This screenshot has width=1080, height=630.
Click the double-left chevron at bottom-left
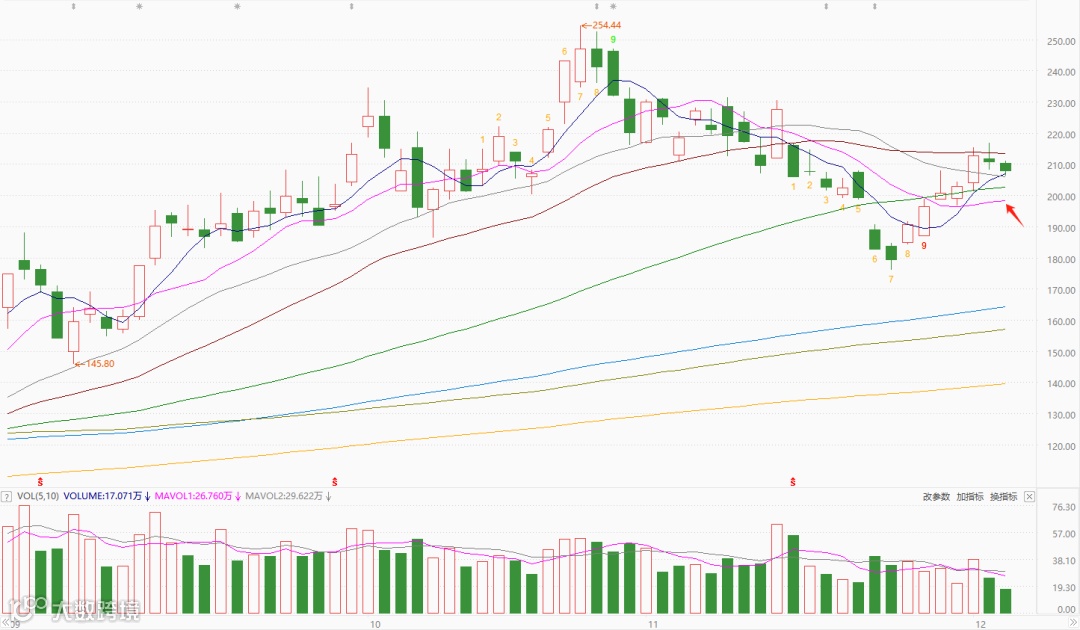coord(6,624)
